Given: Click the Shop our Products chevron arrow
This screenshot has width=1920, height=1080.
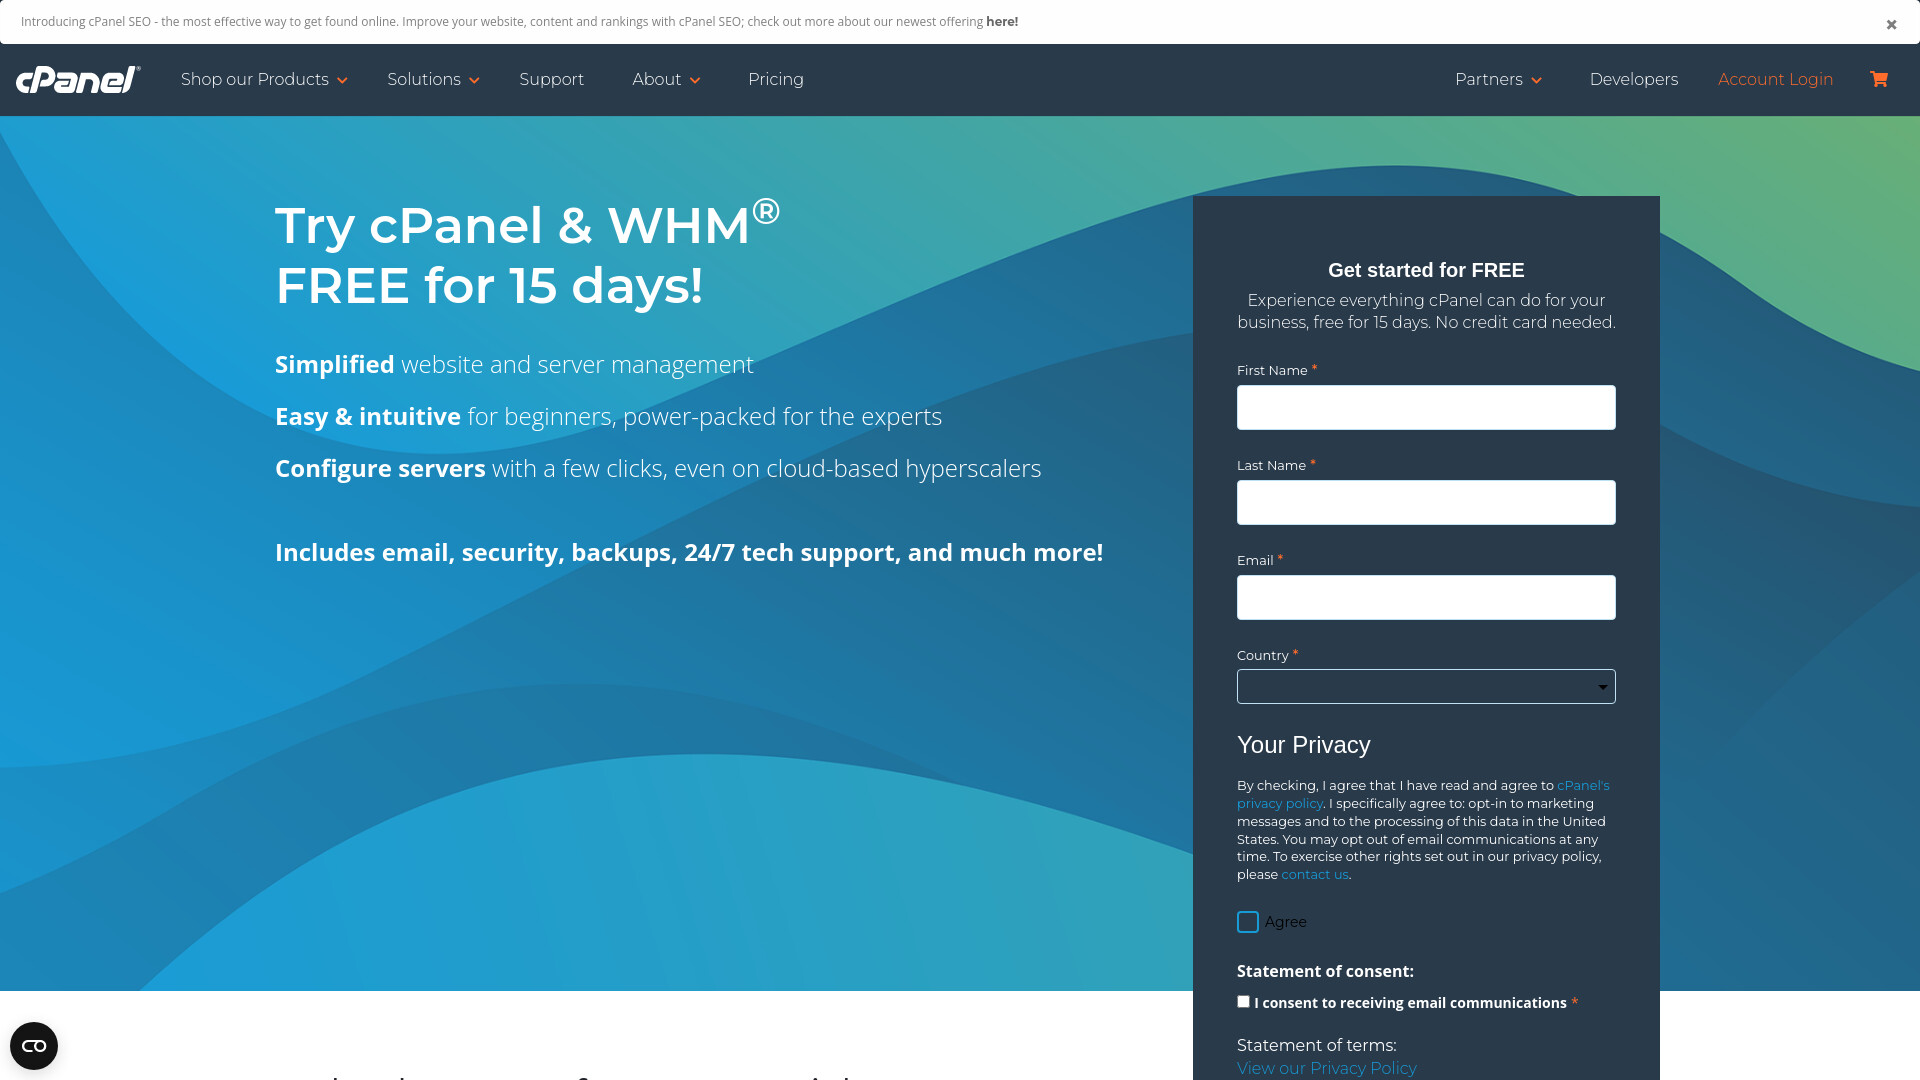Looking at the screenshot, I should [x=342, y=80].
